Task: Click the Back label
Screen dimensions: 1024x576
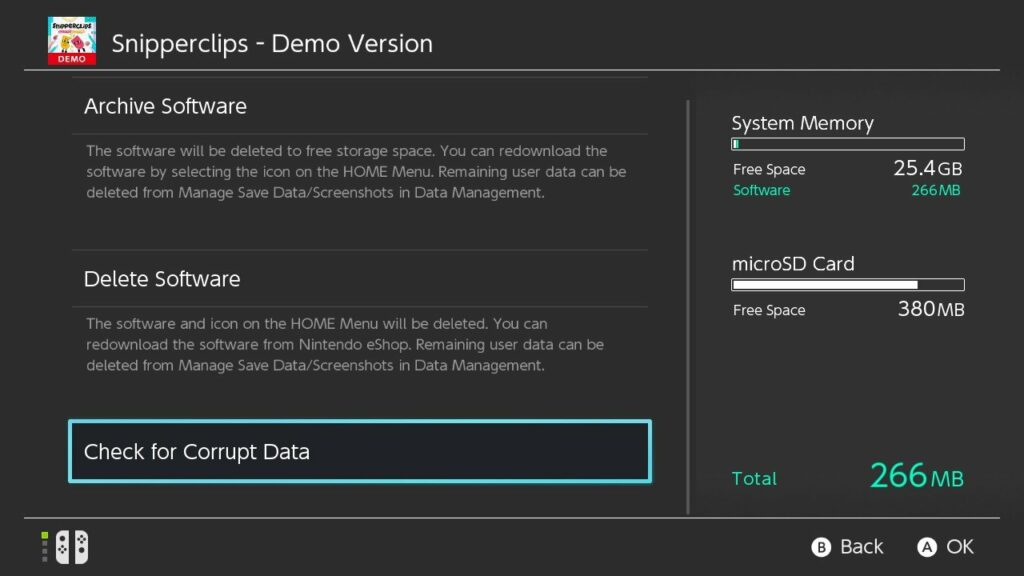Action: (861, 547)
